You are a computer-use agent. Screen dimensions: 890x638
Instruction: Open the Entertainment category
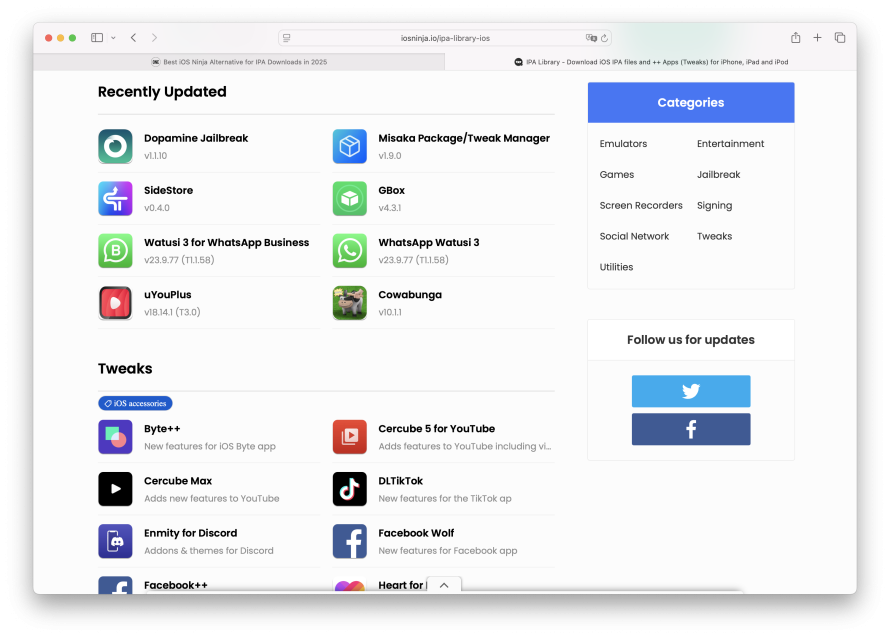click(x=731, y=144)
